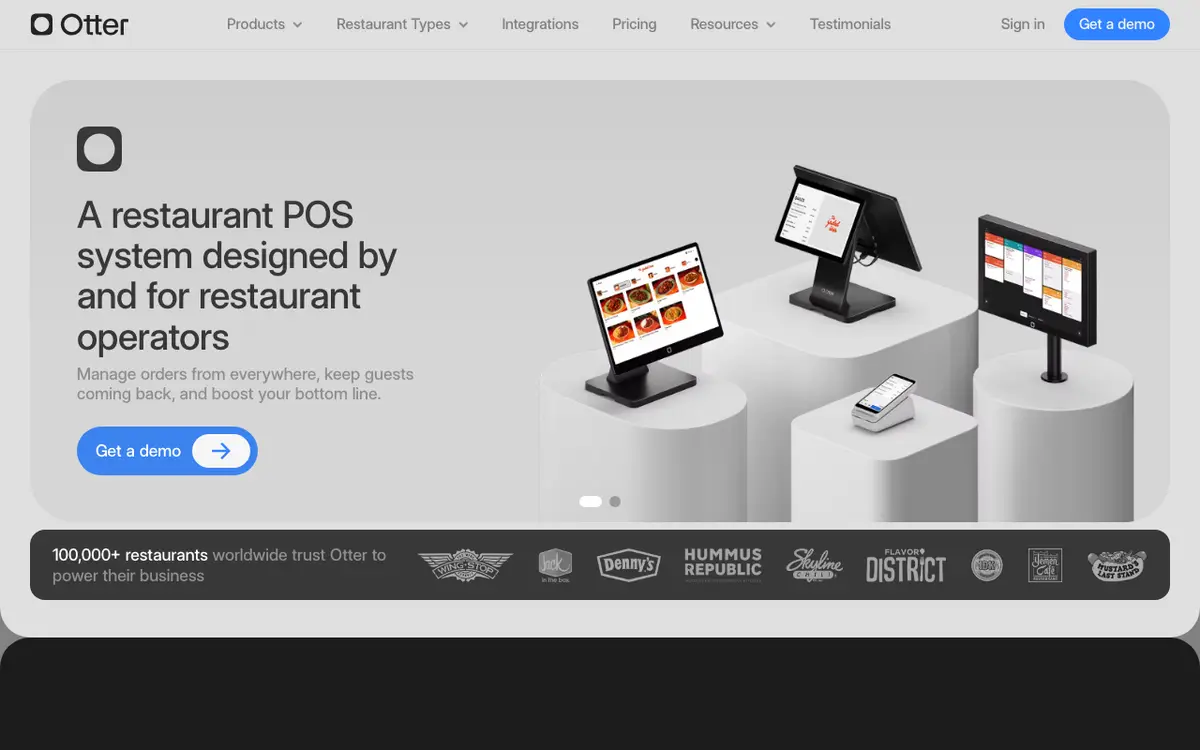
Task: Click the rounded square Otter icon in the hero
Action: pyautogui.click(x=99, y=149)
